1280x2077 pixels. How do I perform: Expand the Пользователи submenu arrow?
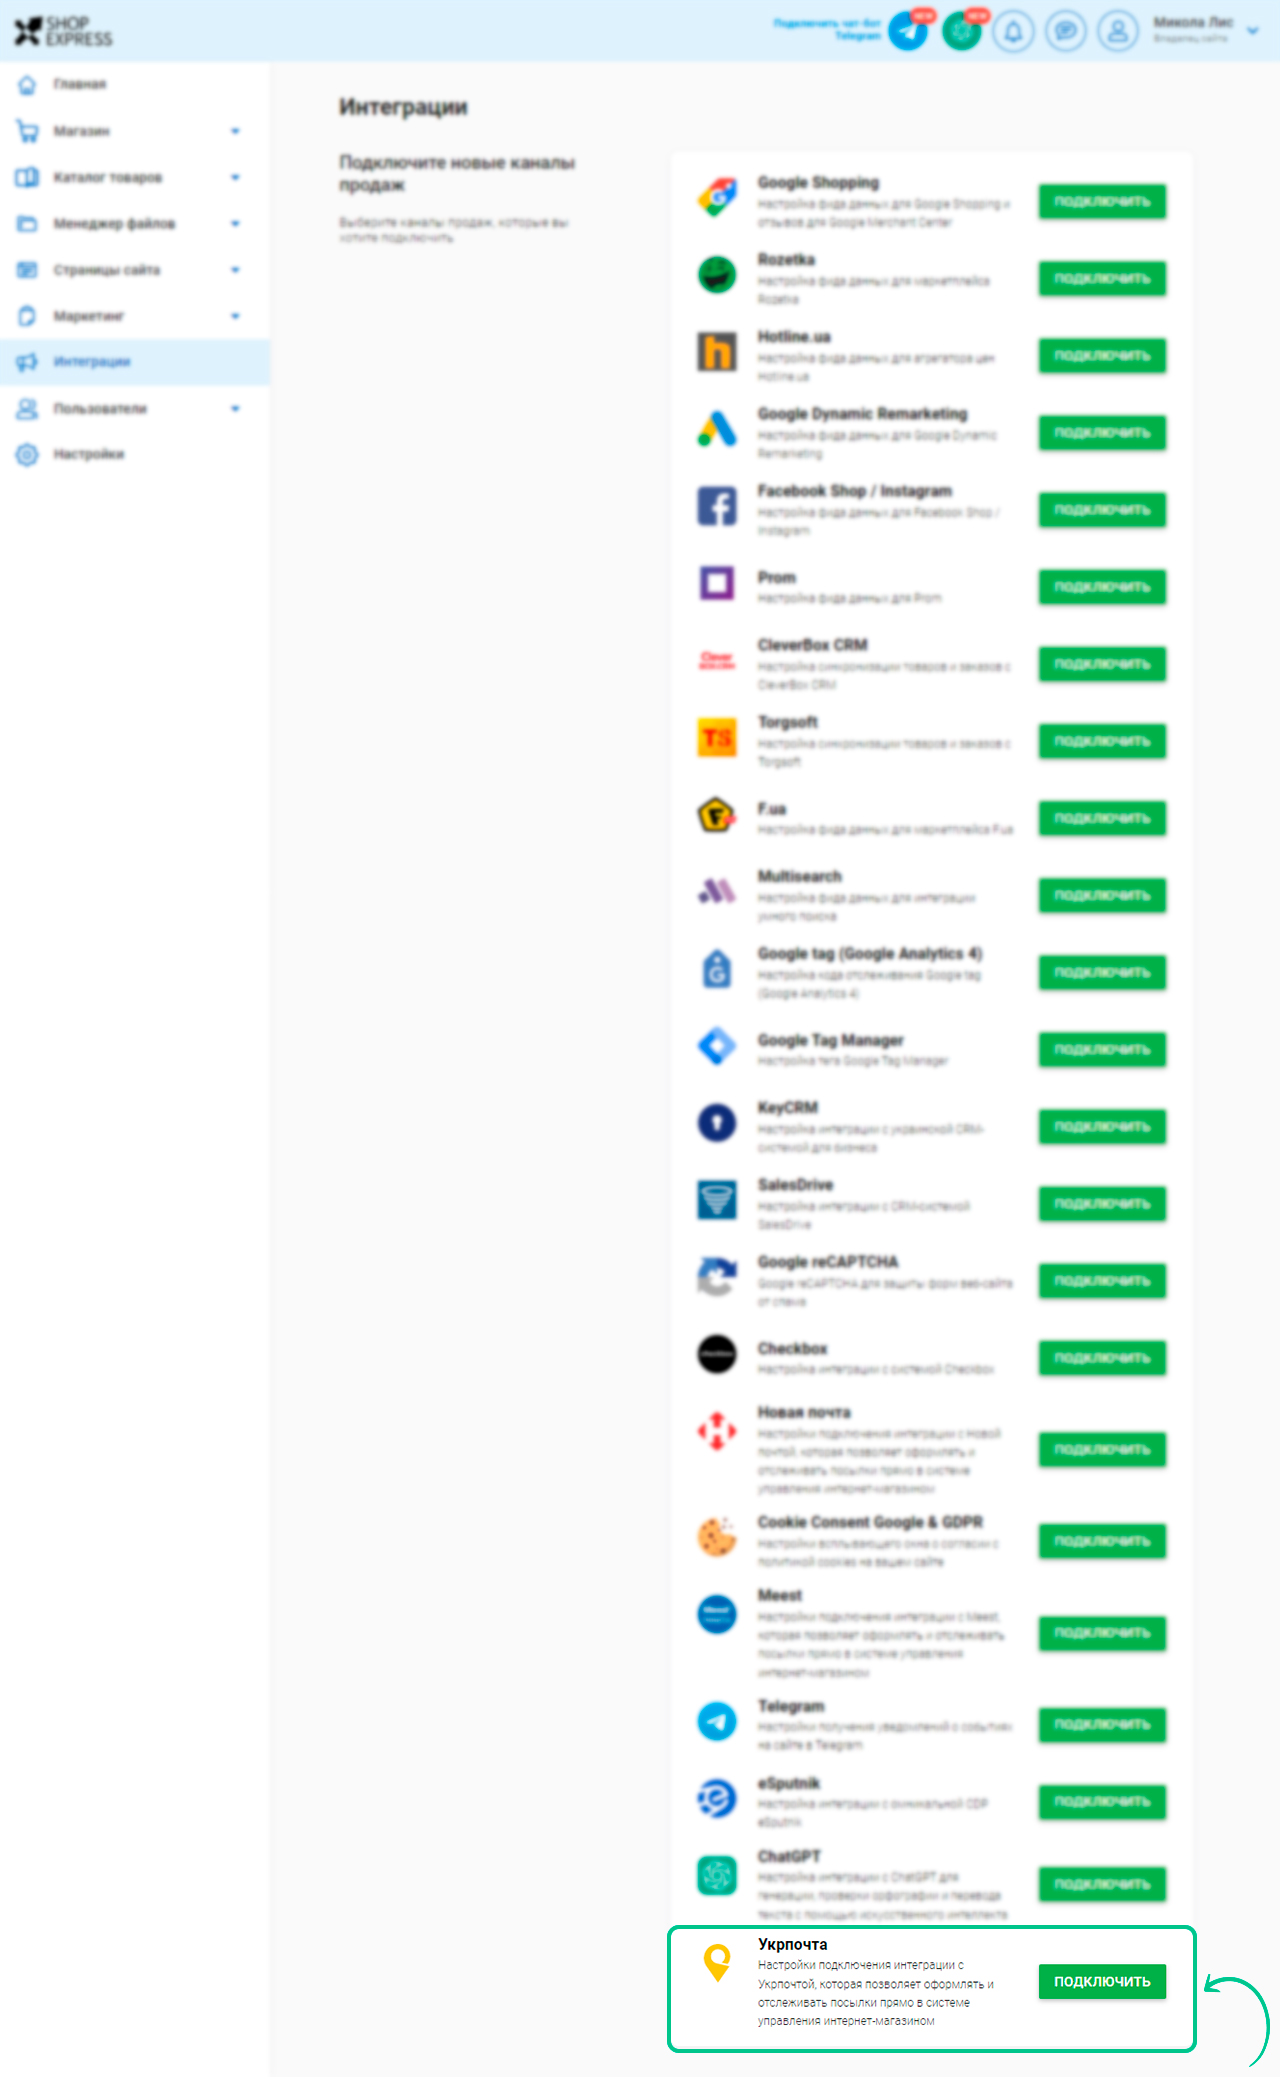pos(235,408)
